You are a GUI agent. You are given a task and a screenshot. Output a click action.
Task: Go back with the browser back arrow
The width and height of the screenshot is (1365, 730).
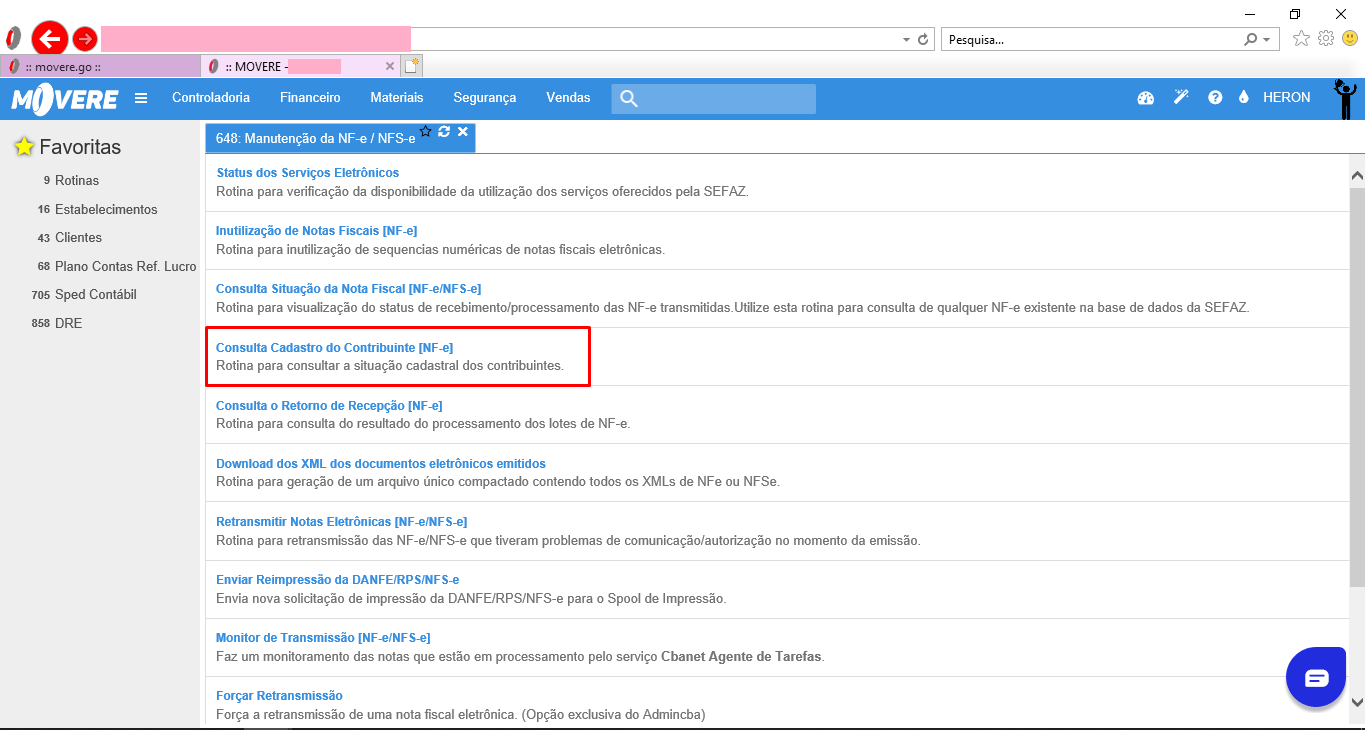(49, 39)
